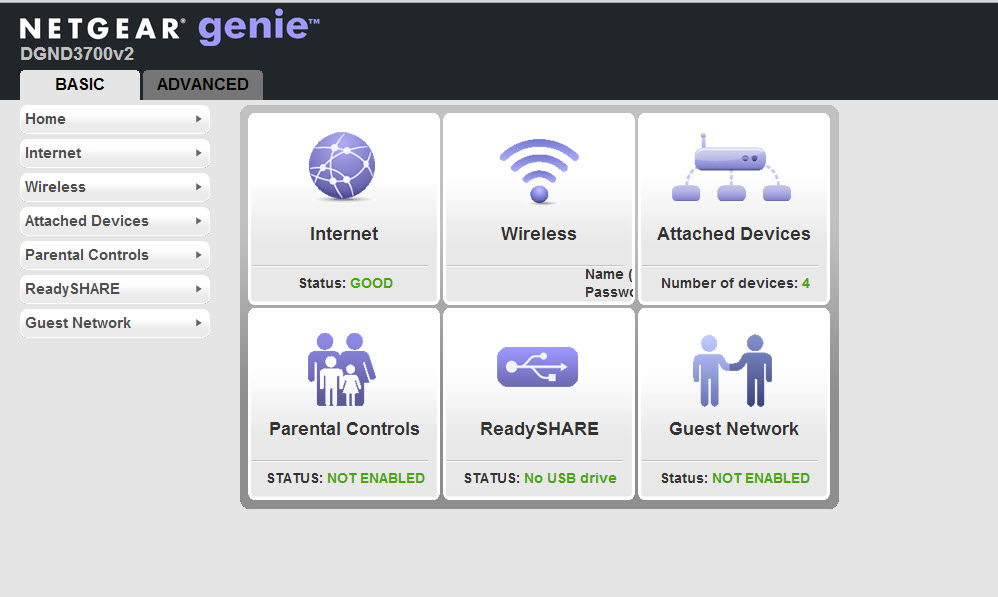Click the Parental Controls tile title
Viewport: 998px width, 597px height.
(344, 428)
